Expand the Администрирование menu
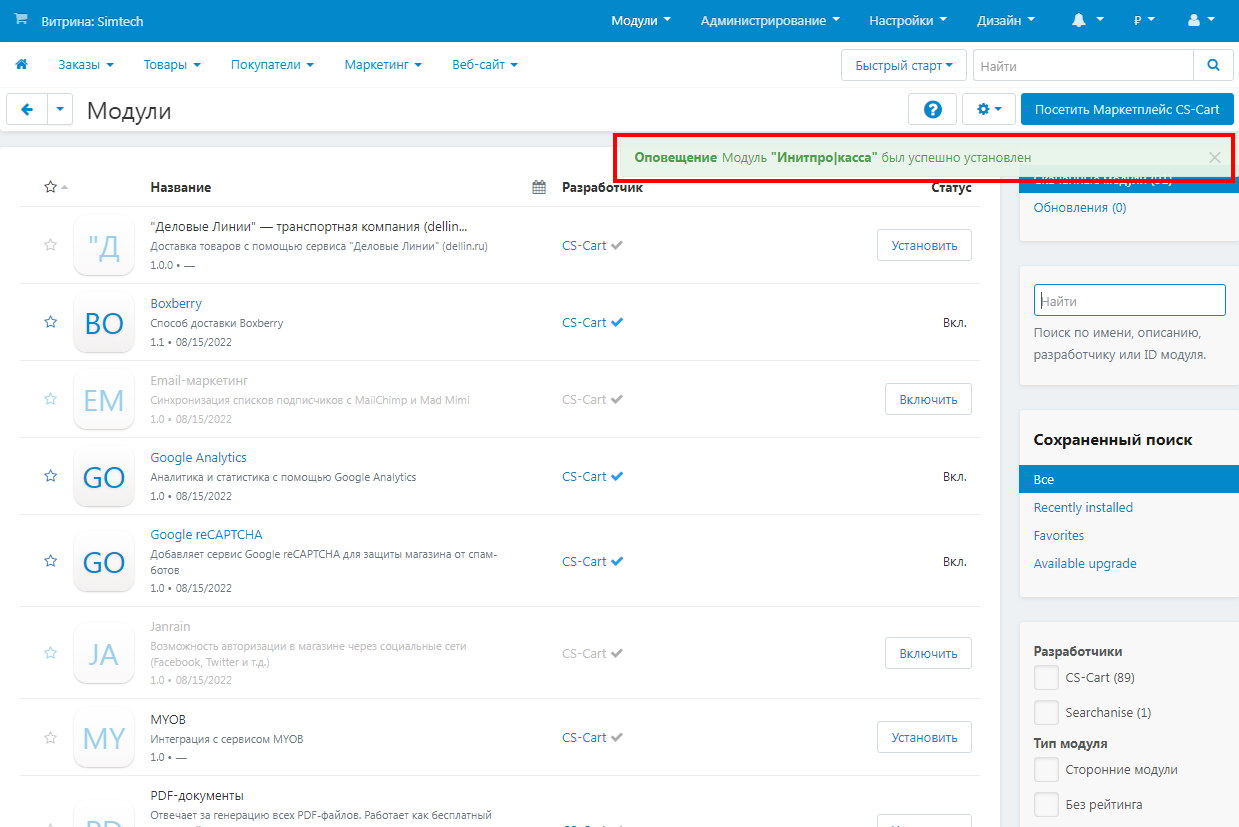 770,20
